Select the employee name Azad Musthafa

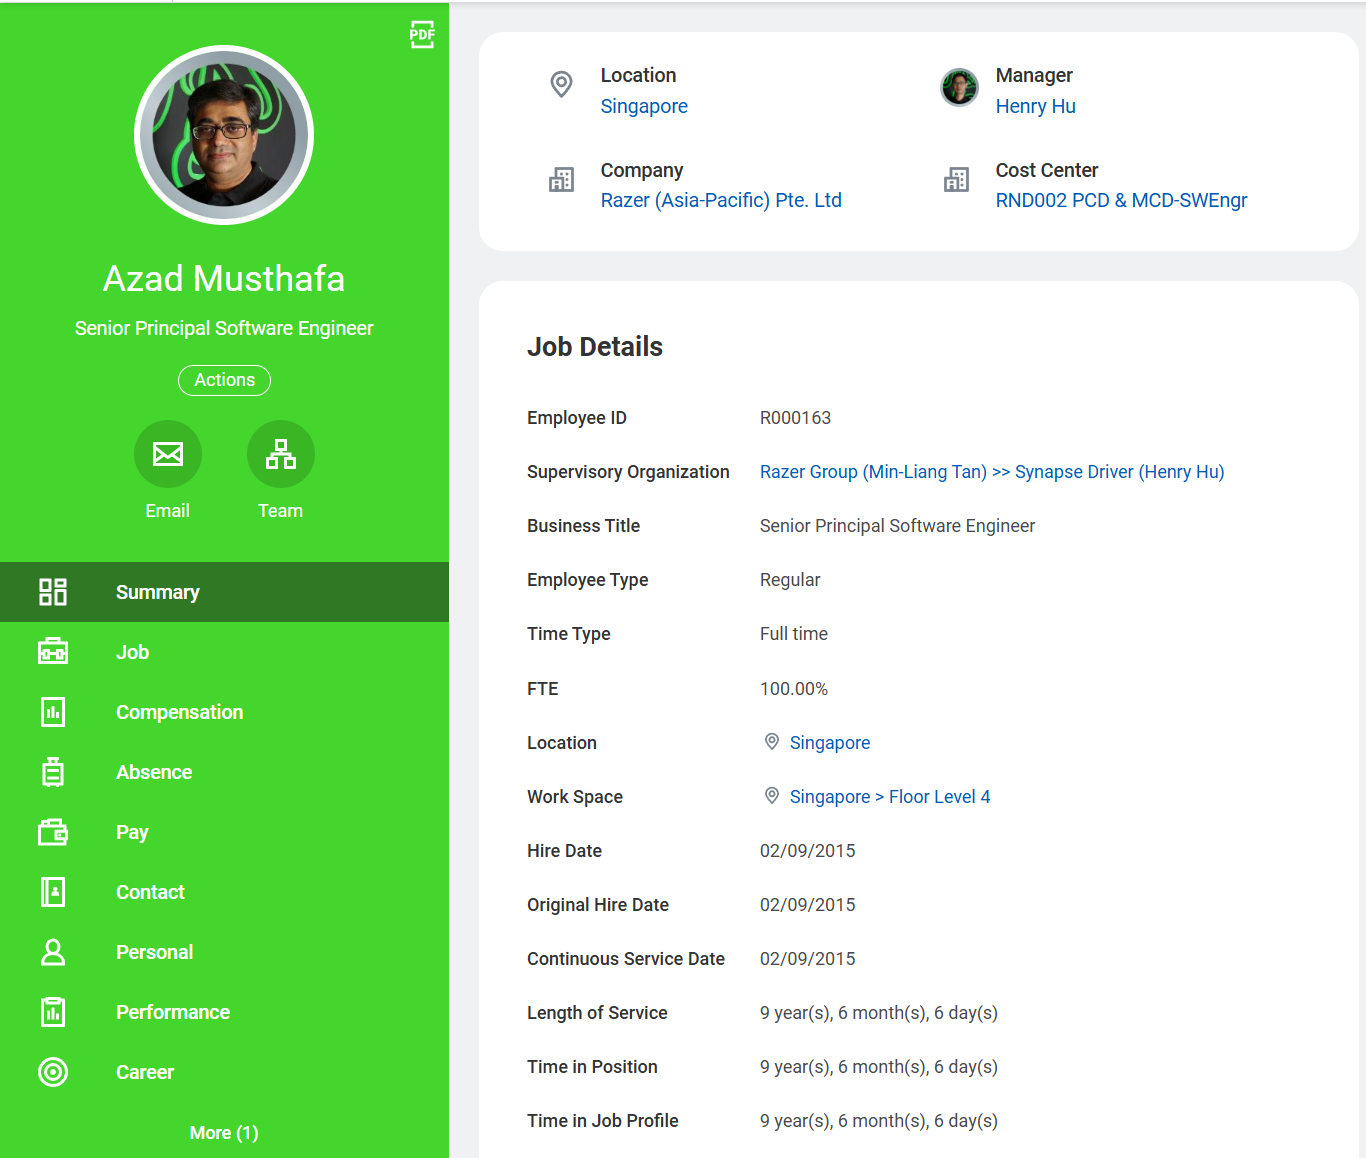[x=224, y=279]
